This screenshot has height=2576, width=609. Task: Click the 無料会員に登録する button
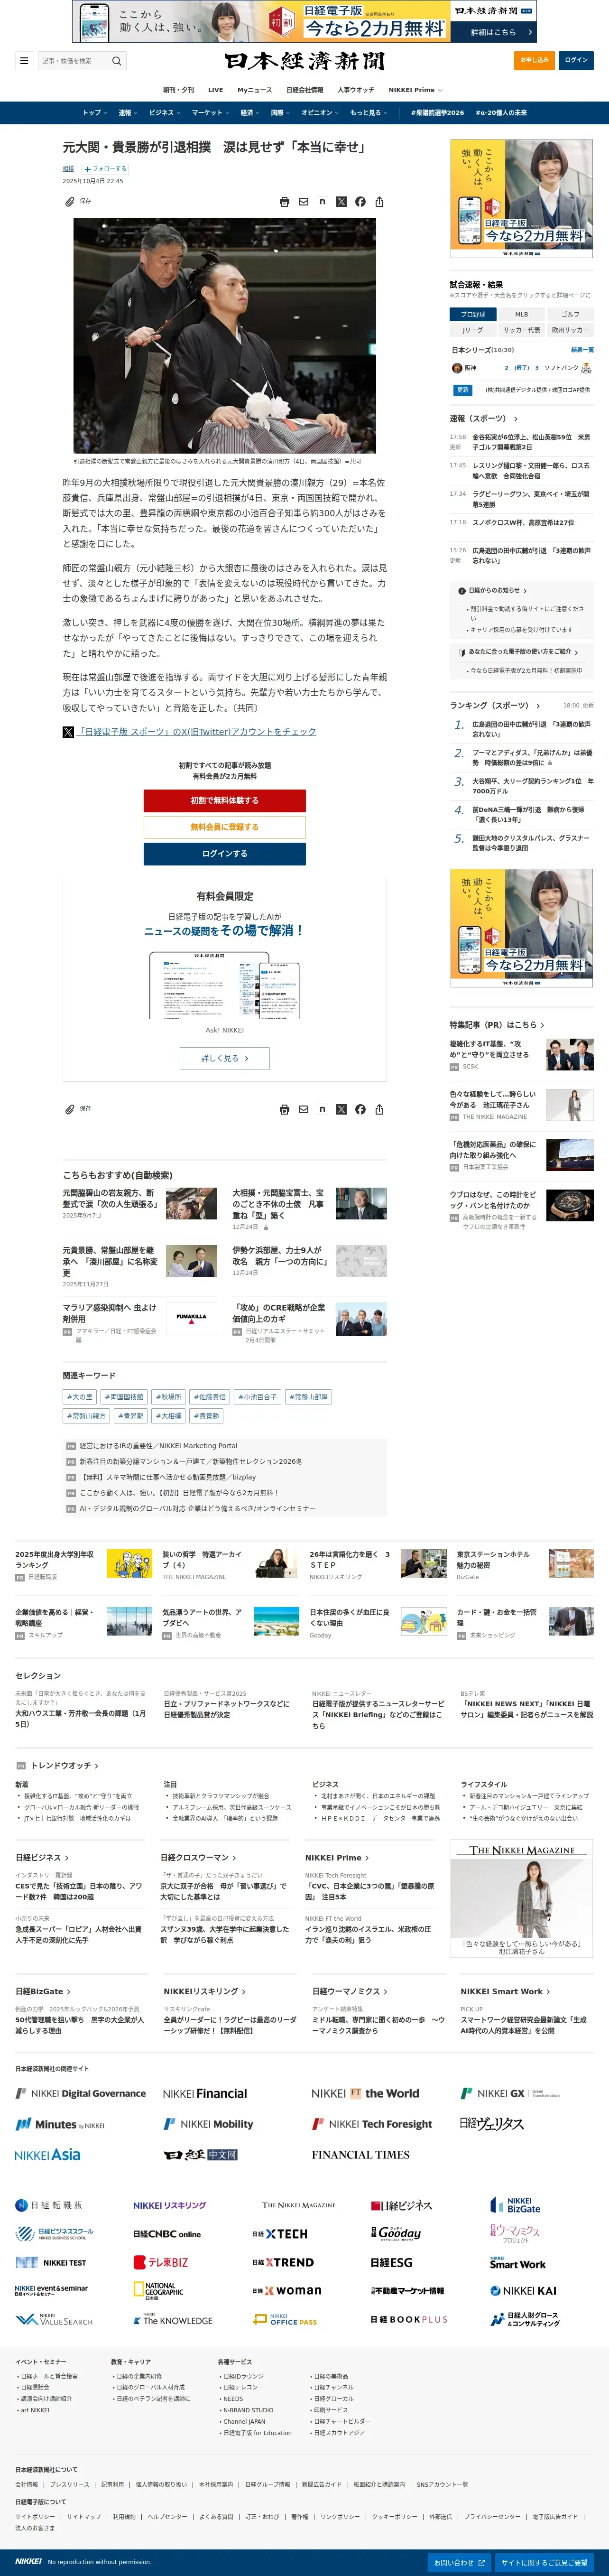[225, 827]
